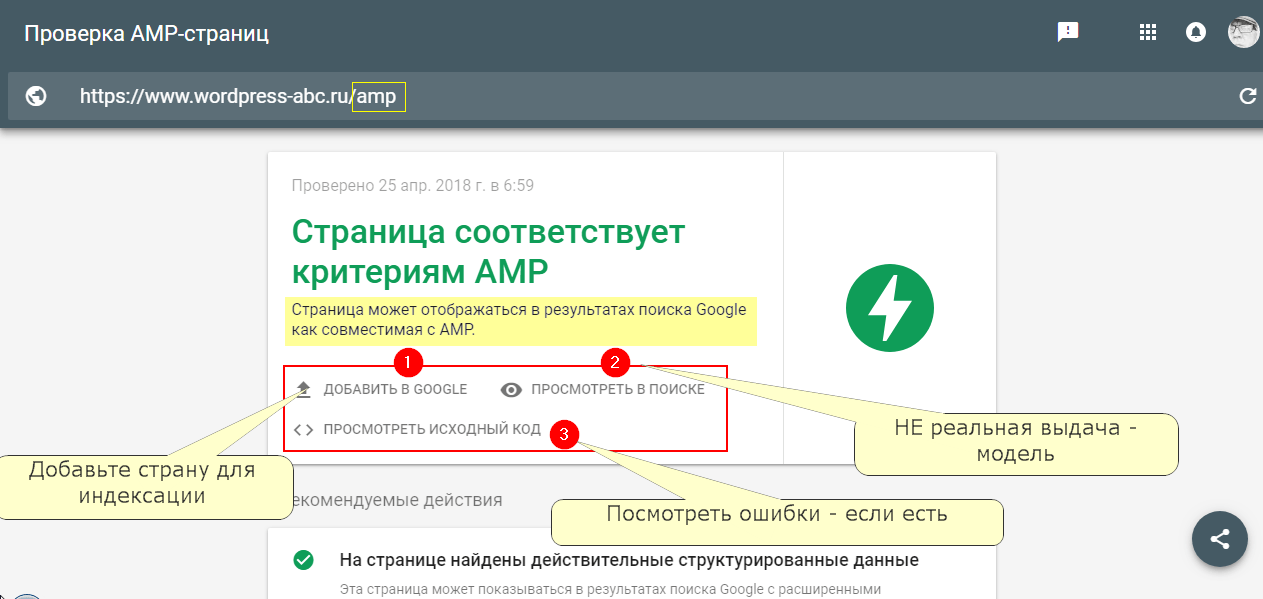Image resolution: width=1263 pixels, height=599 pixels.
Task: Click the 'Проверка AMP-страниц' title
Action: (x=146, y=34)
